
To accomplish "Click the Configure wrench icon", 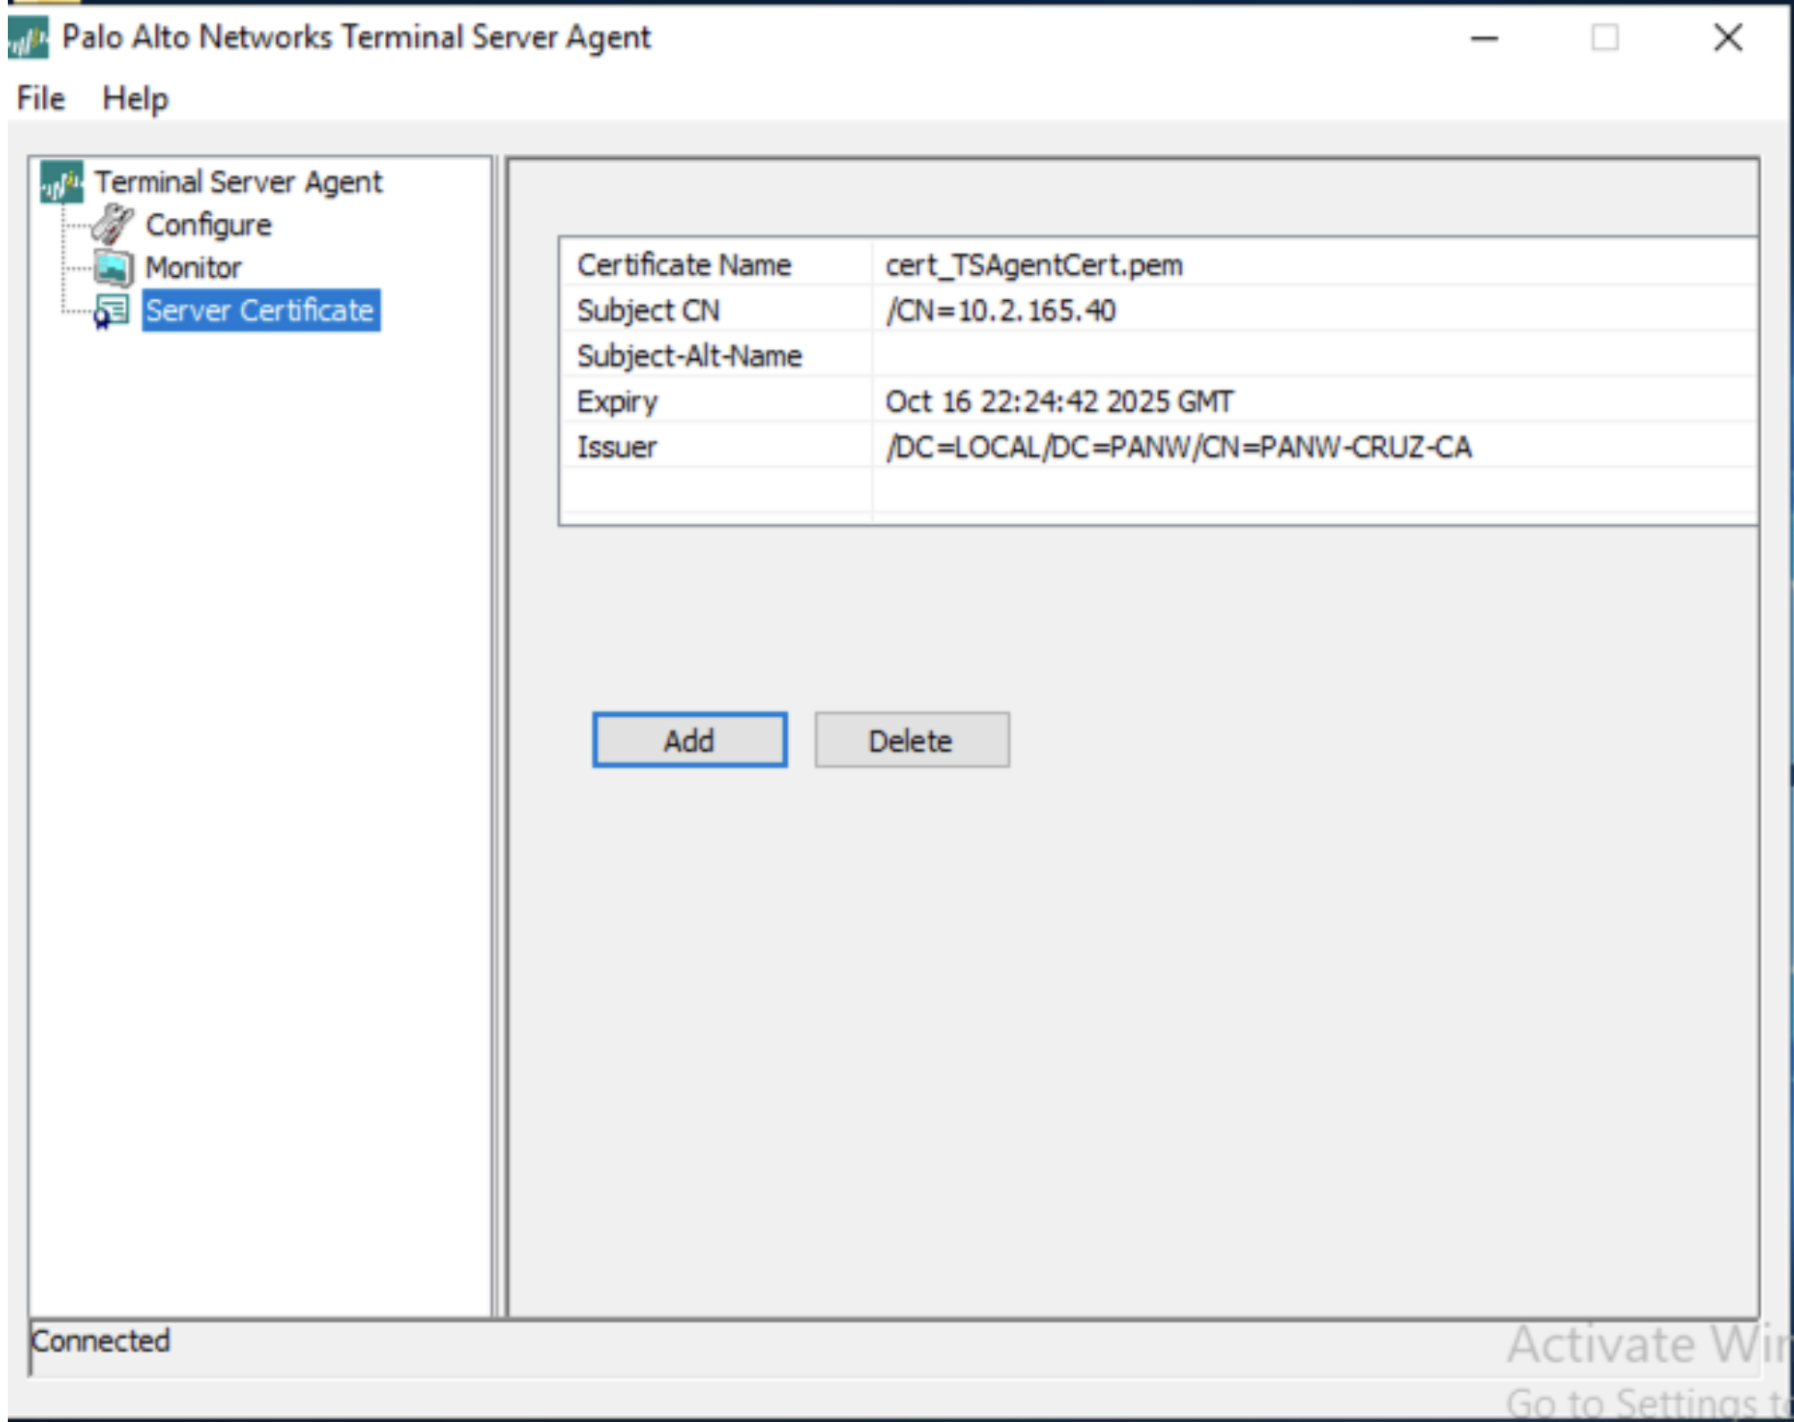I will click(112, 225).
